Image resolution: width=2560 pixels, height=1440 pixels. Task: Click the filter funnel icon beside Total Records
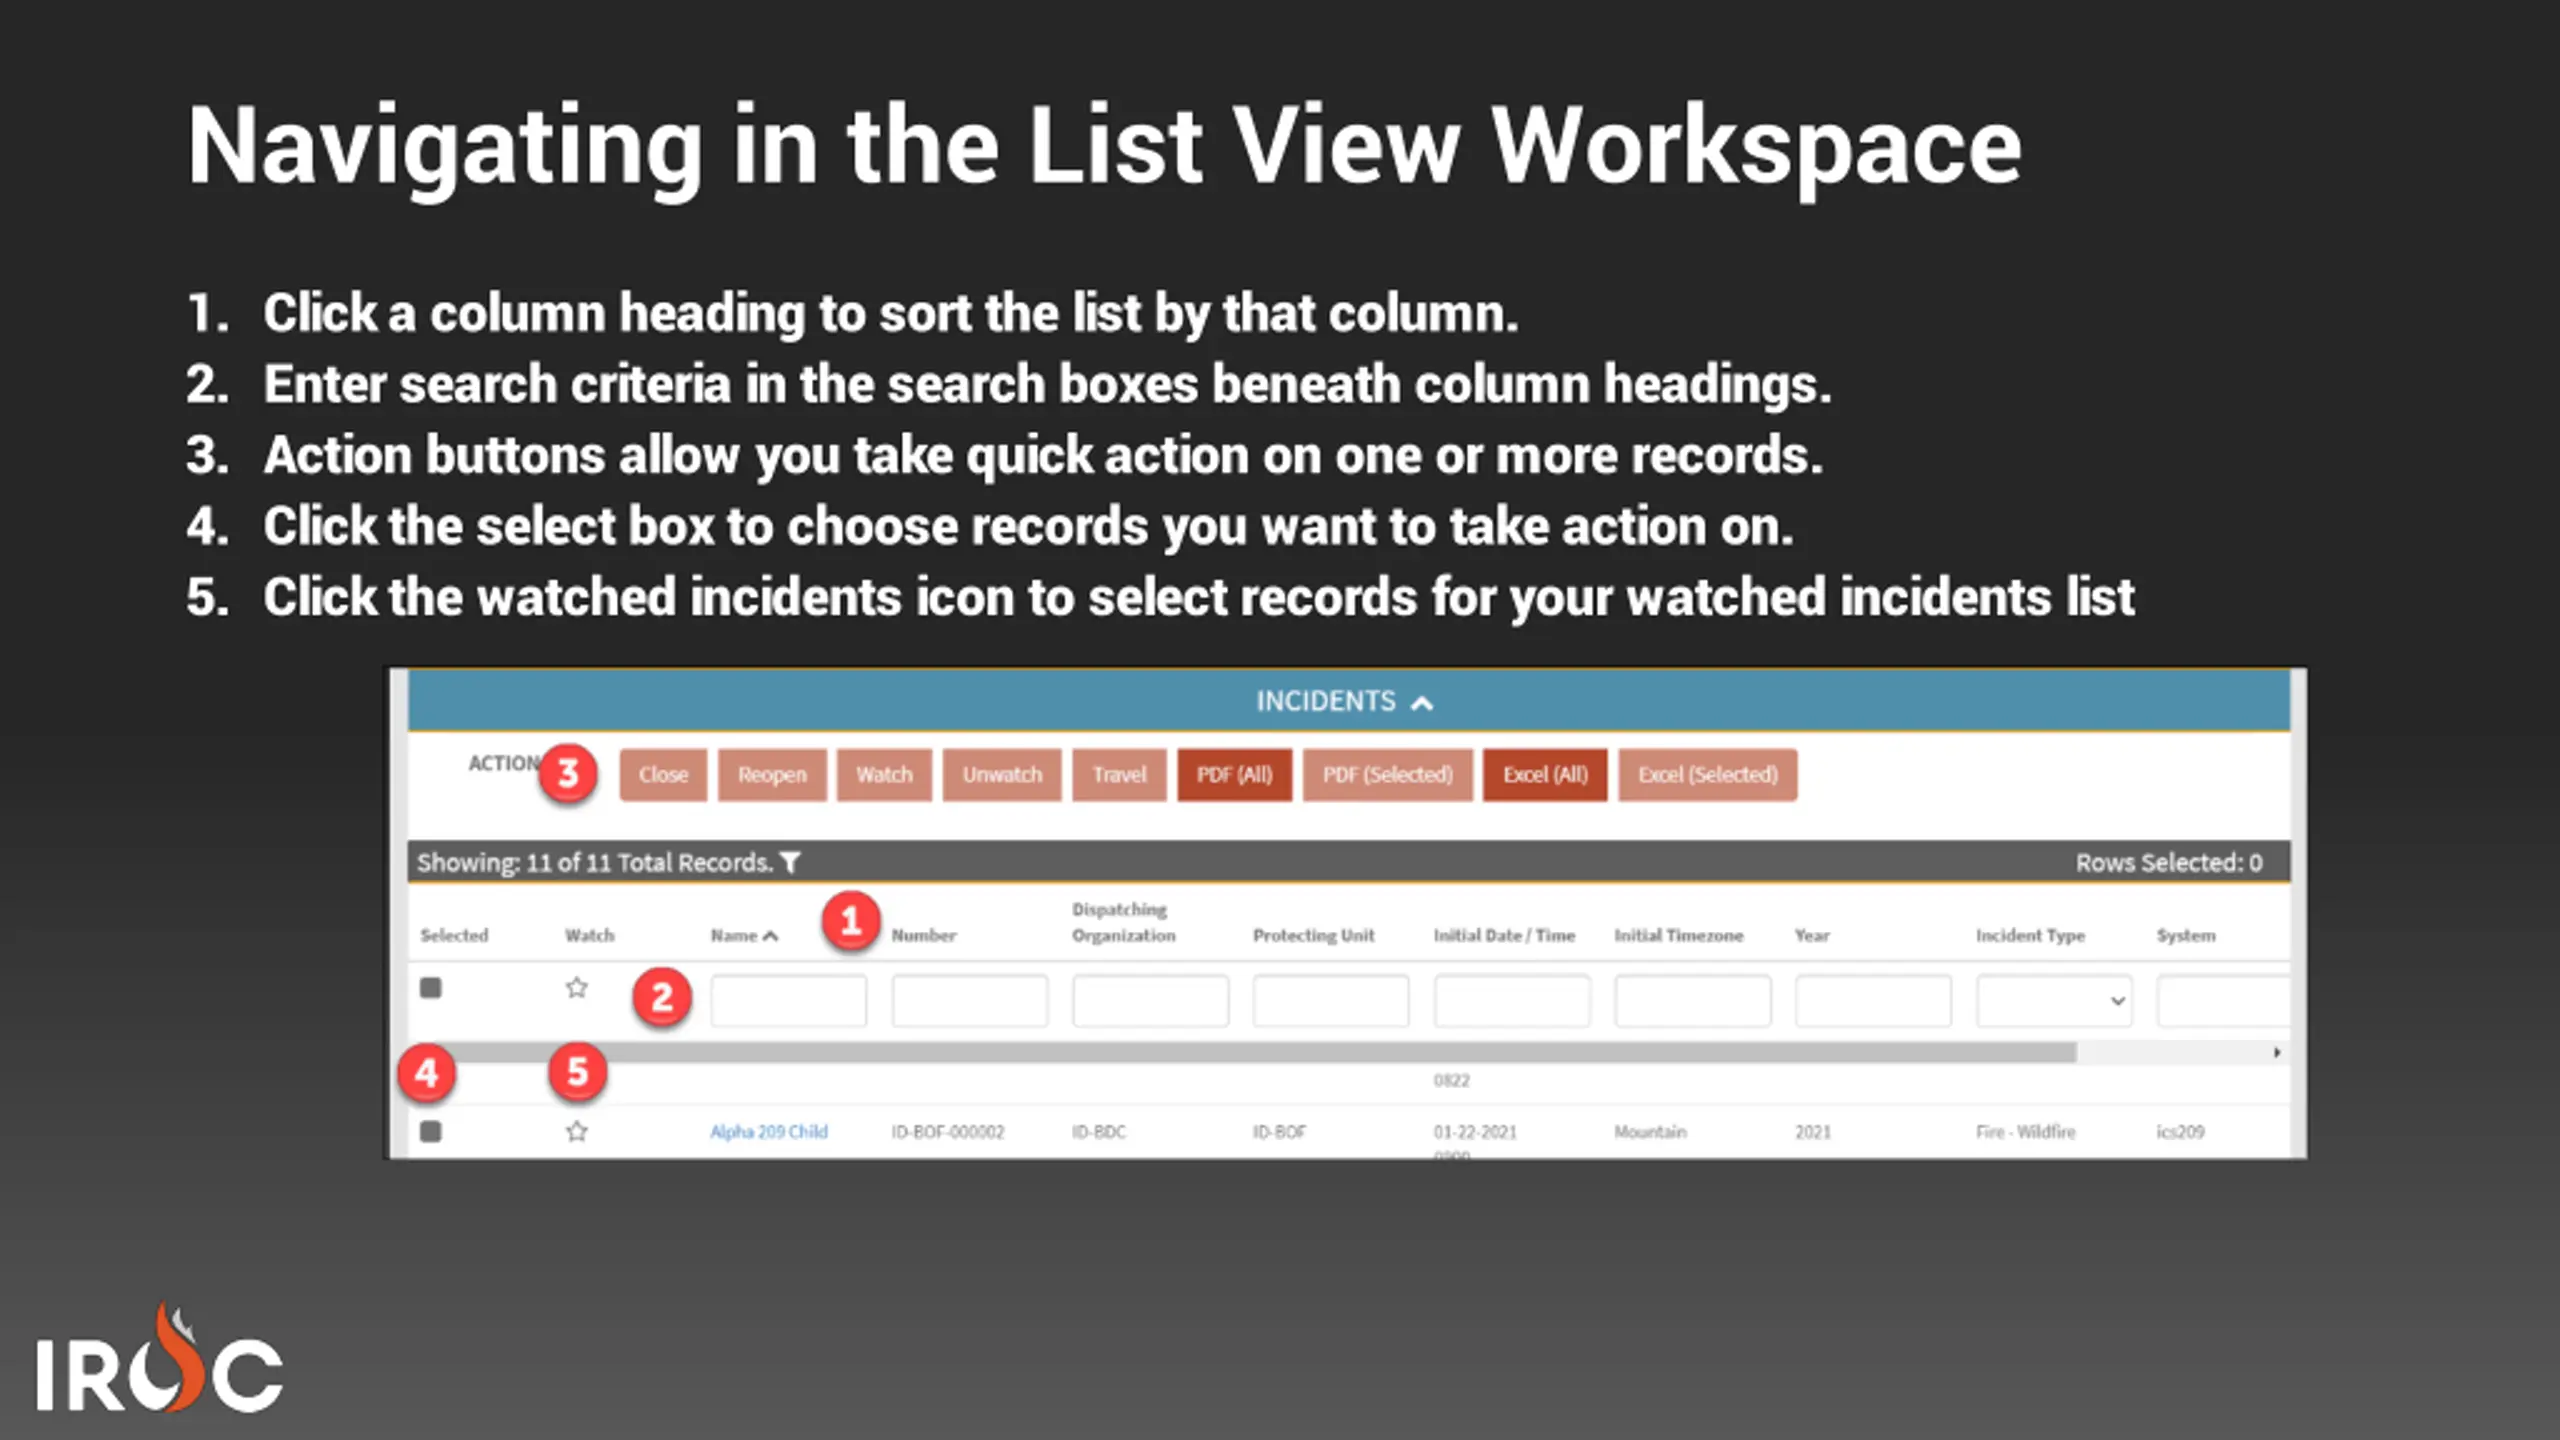[790, 862]
